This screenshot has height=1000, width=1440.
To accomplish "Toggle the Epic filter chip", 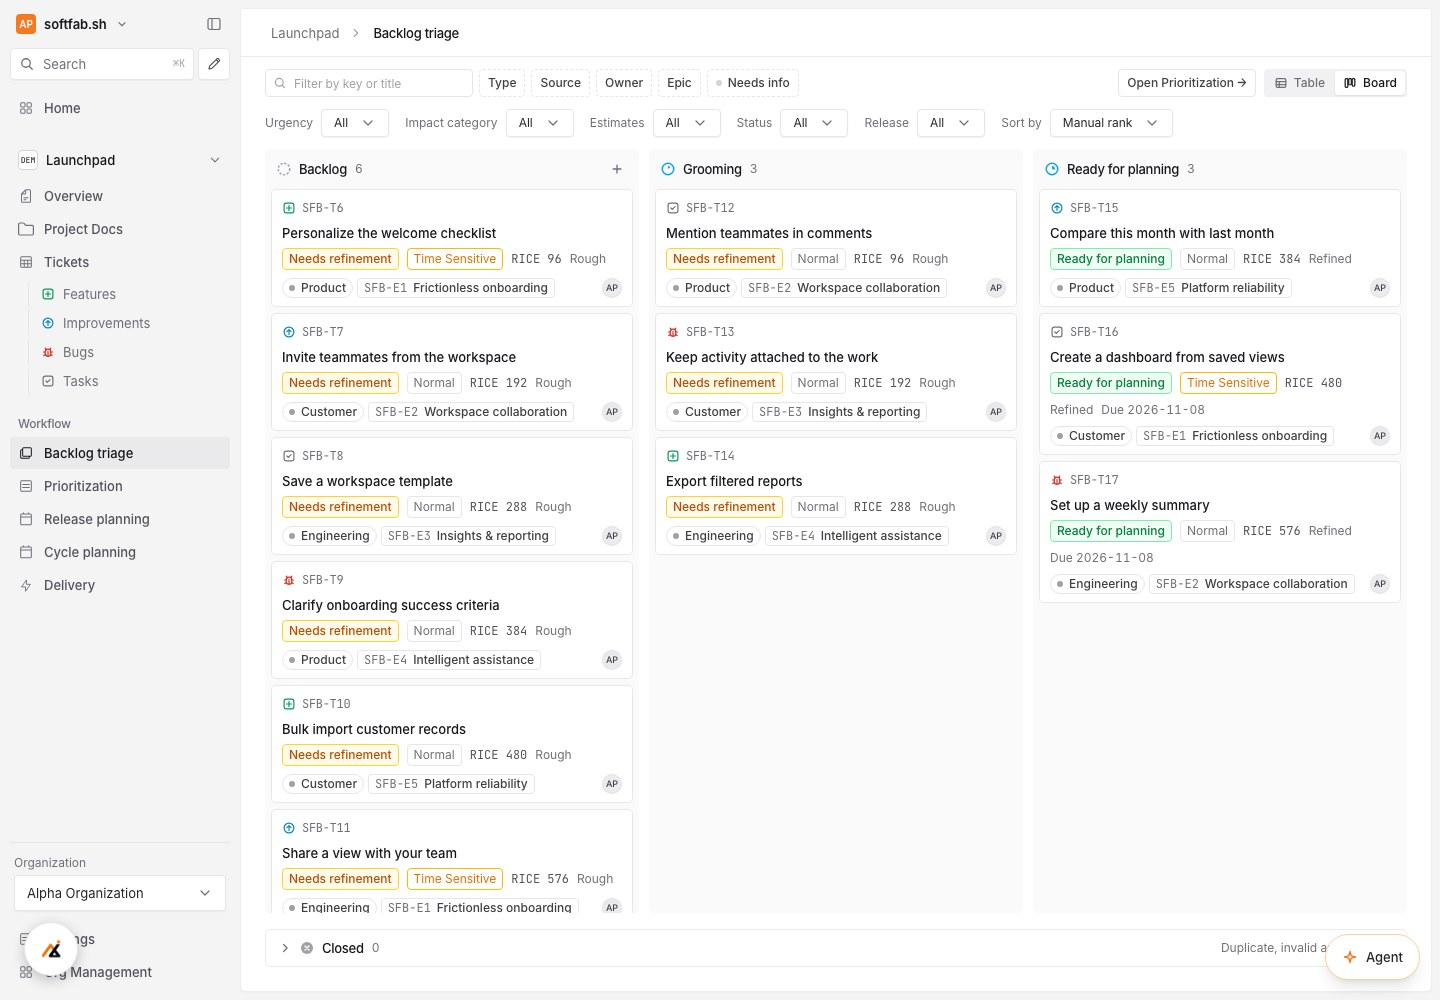I will [679, 83].
